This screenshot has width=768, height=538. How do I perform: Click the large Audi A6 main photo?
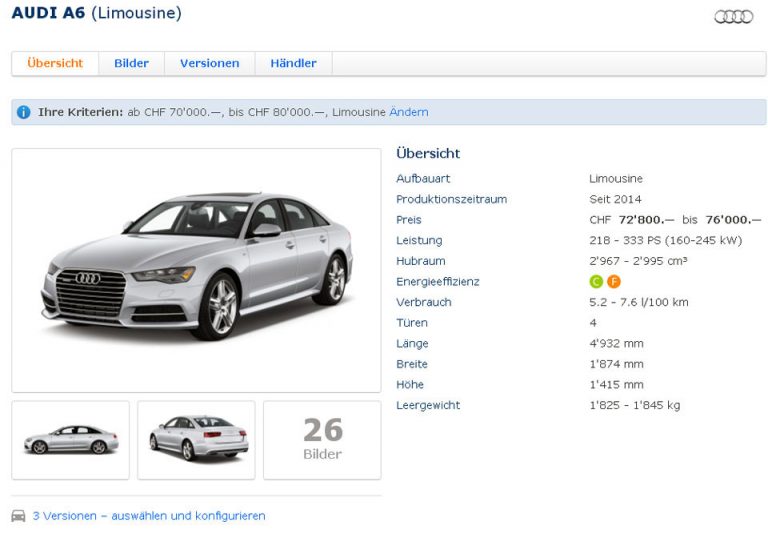(x=196, y=270)
